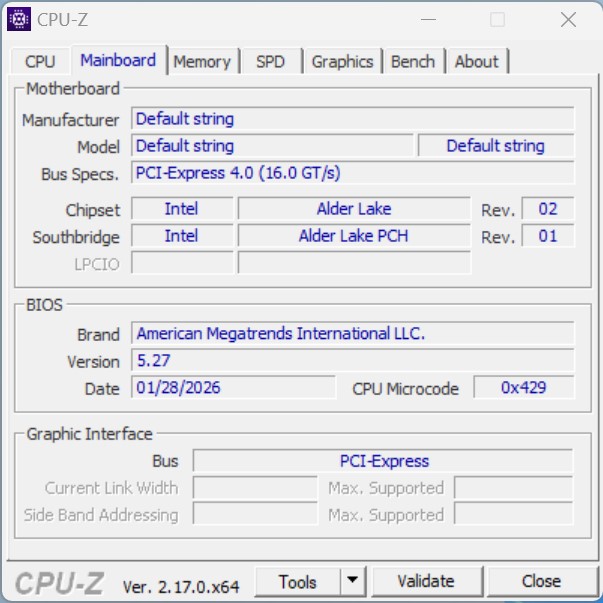Image resolution: width=603 pixels, height=603 pixels.
Task: Click the CPU-Z logo at bottom left
Action: 60,583
